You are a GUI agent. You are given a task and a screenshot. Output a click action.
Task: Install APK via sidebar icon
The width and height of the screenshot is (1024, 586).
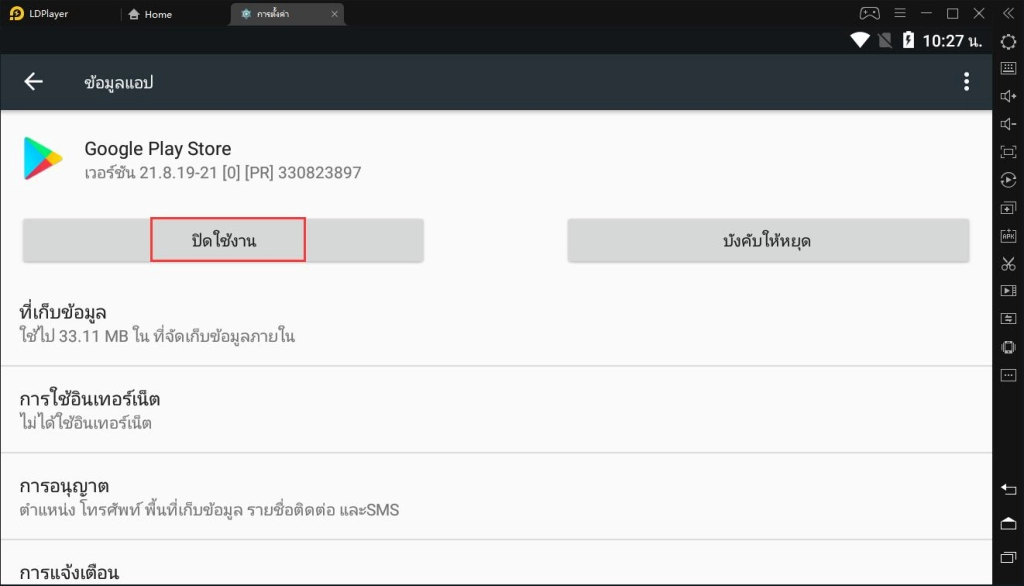pos(1008,236)
